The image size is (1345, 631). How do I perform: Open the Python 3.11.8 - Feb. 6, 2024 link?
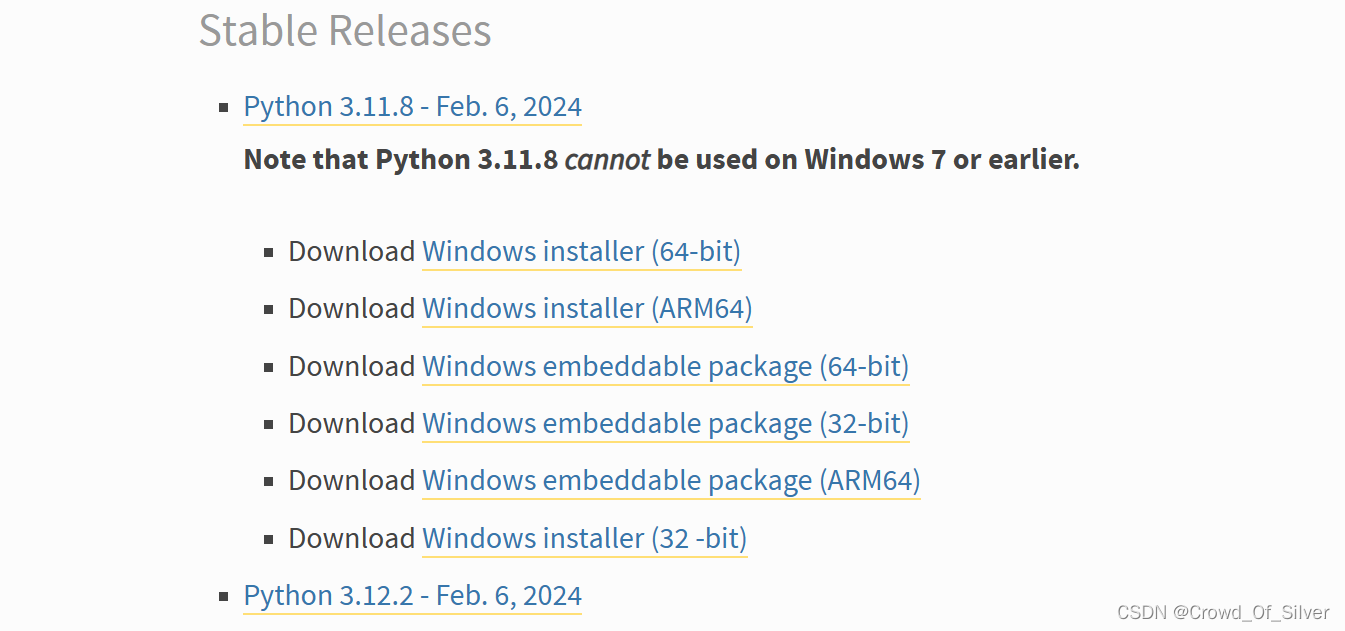pos(412,107)
